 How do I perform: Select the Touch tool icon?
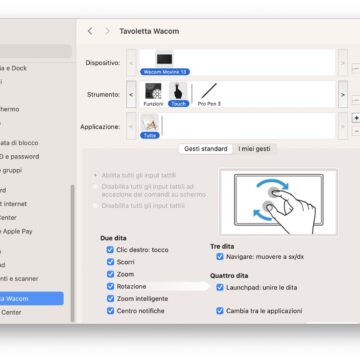178,95
